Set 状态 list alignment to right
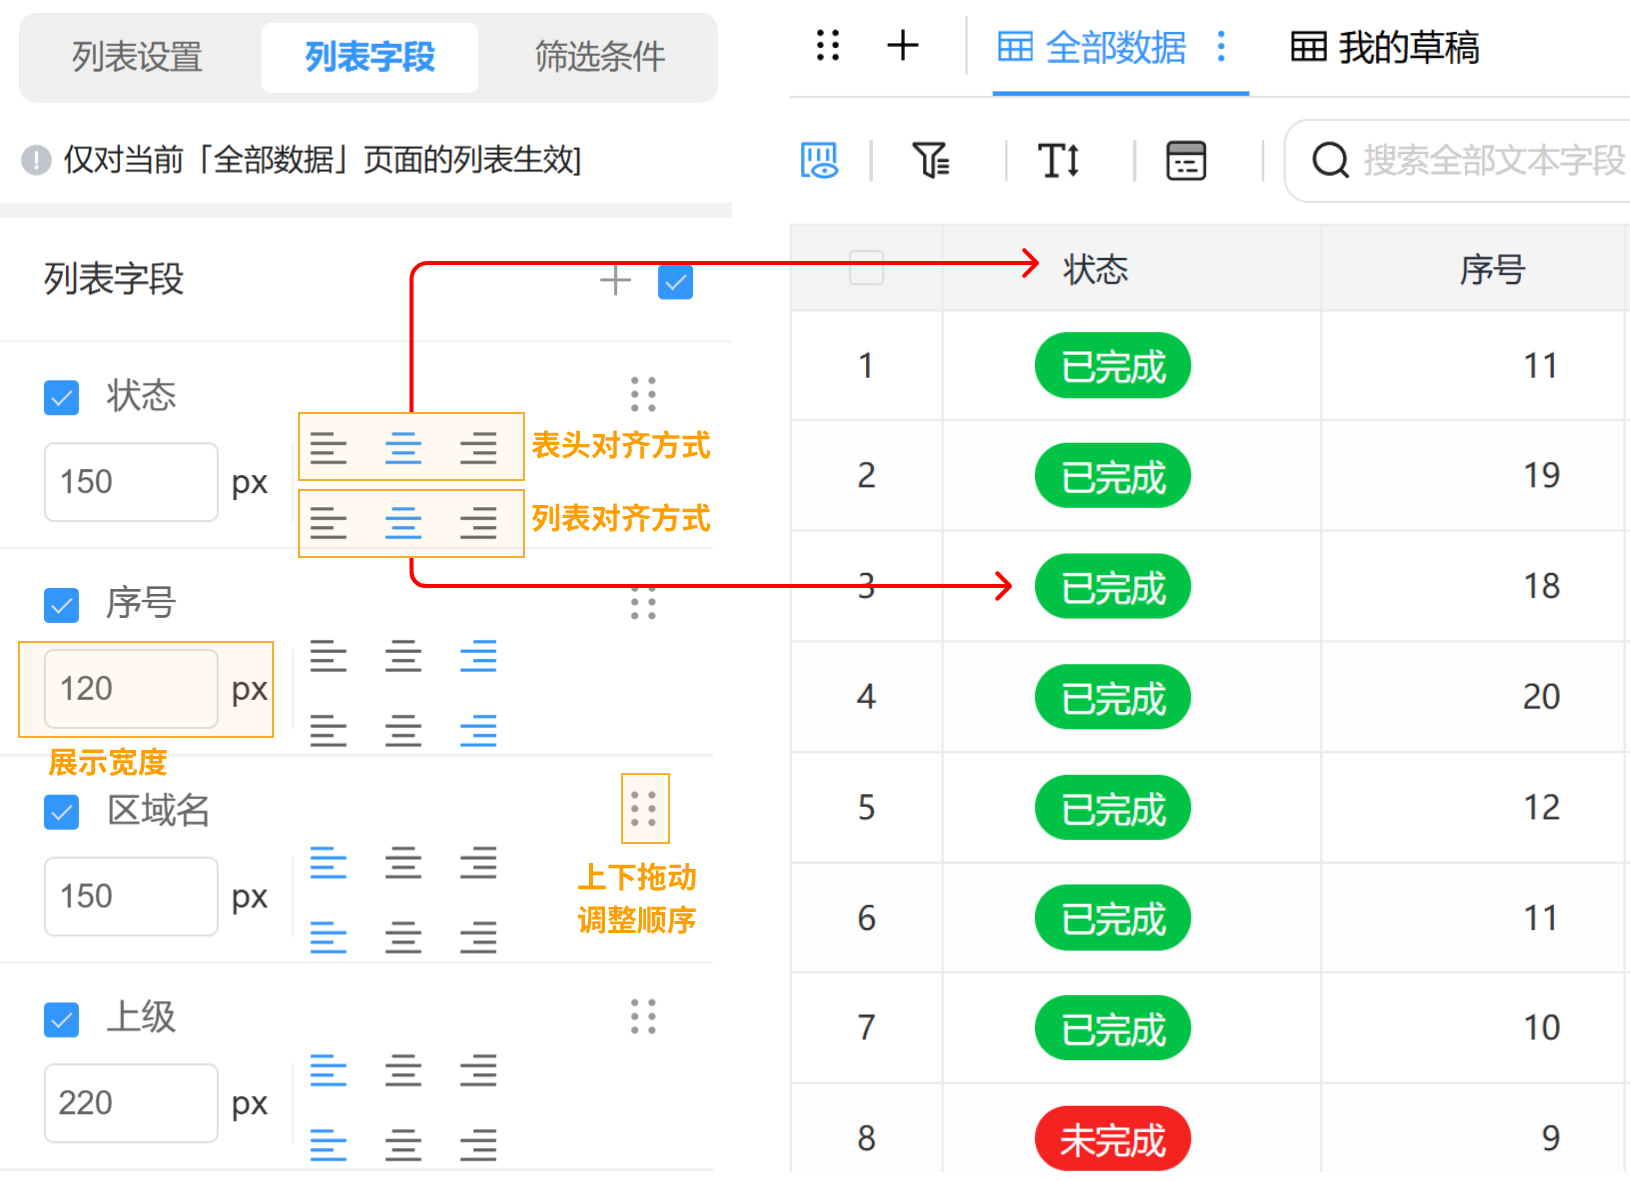The image size is (1630, 1181). 479,522
